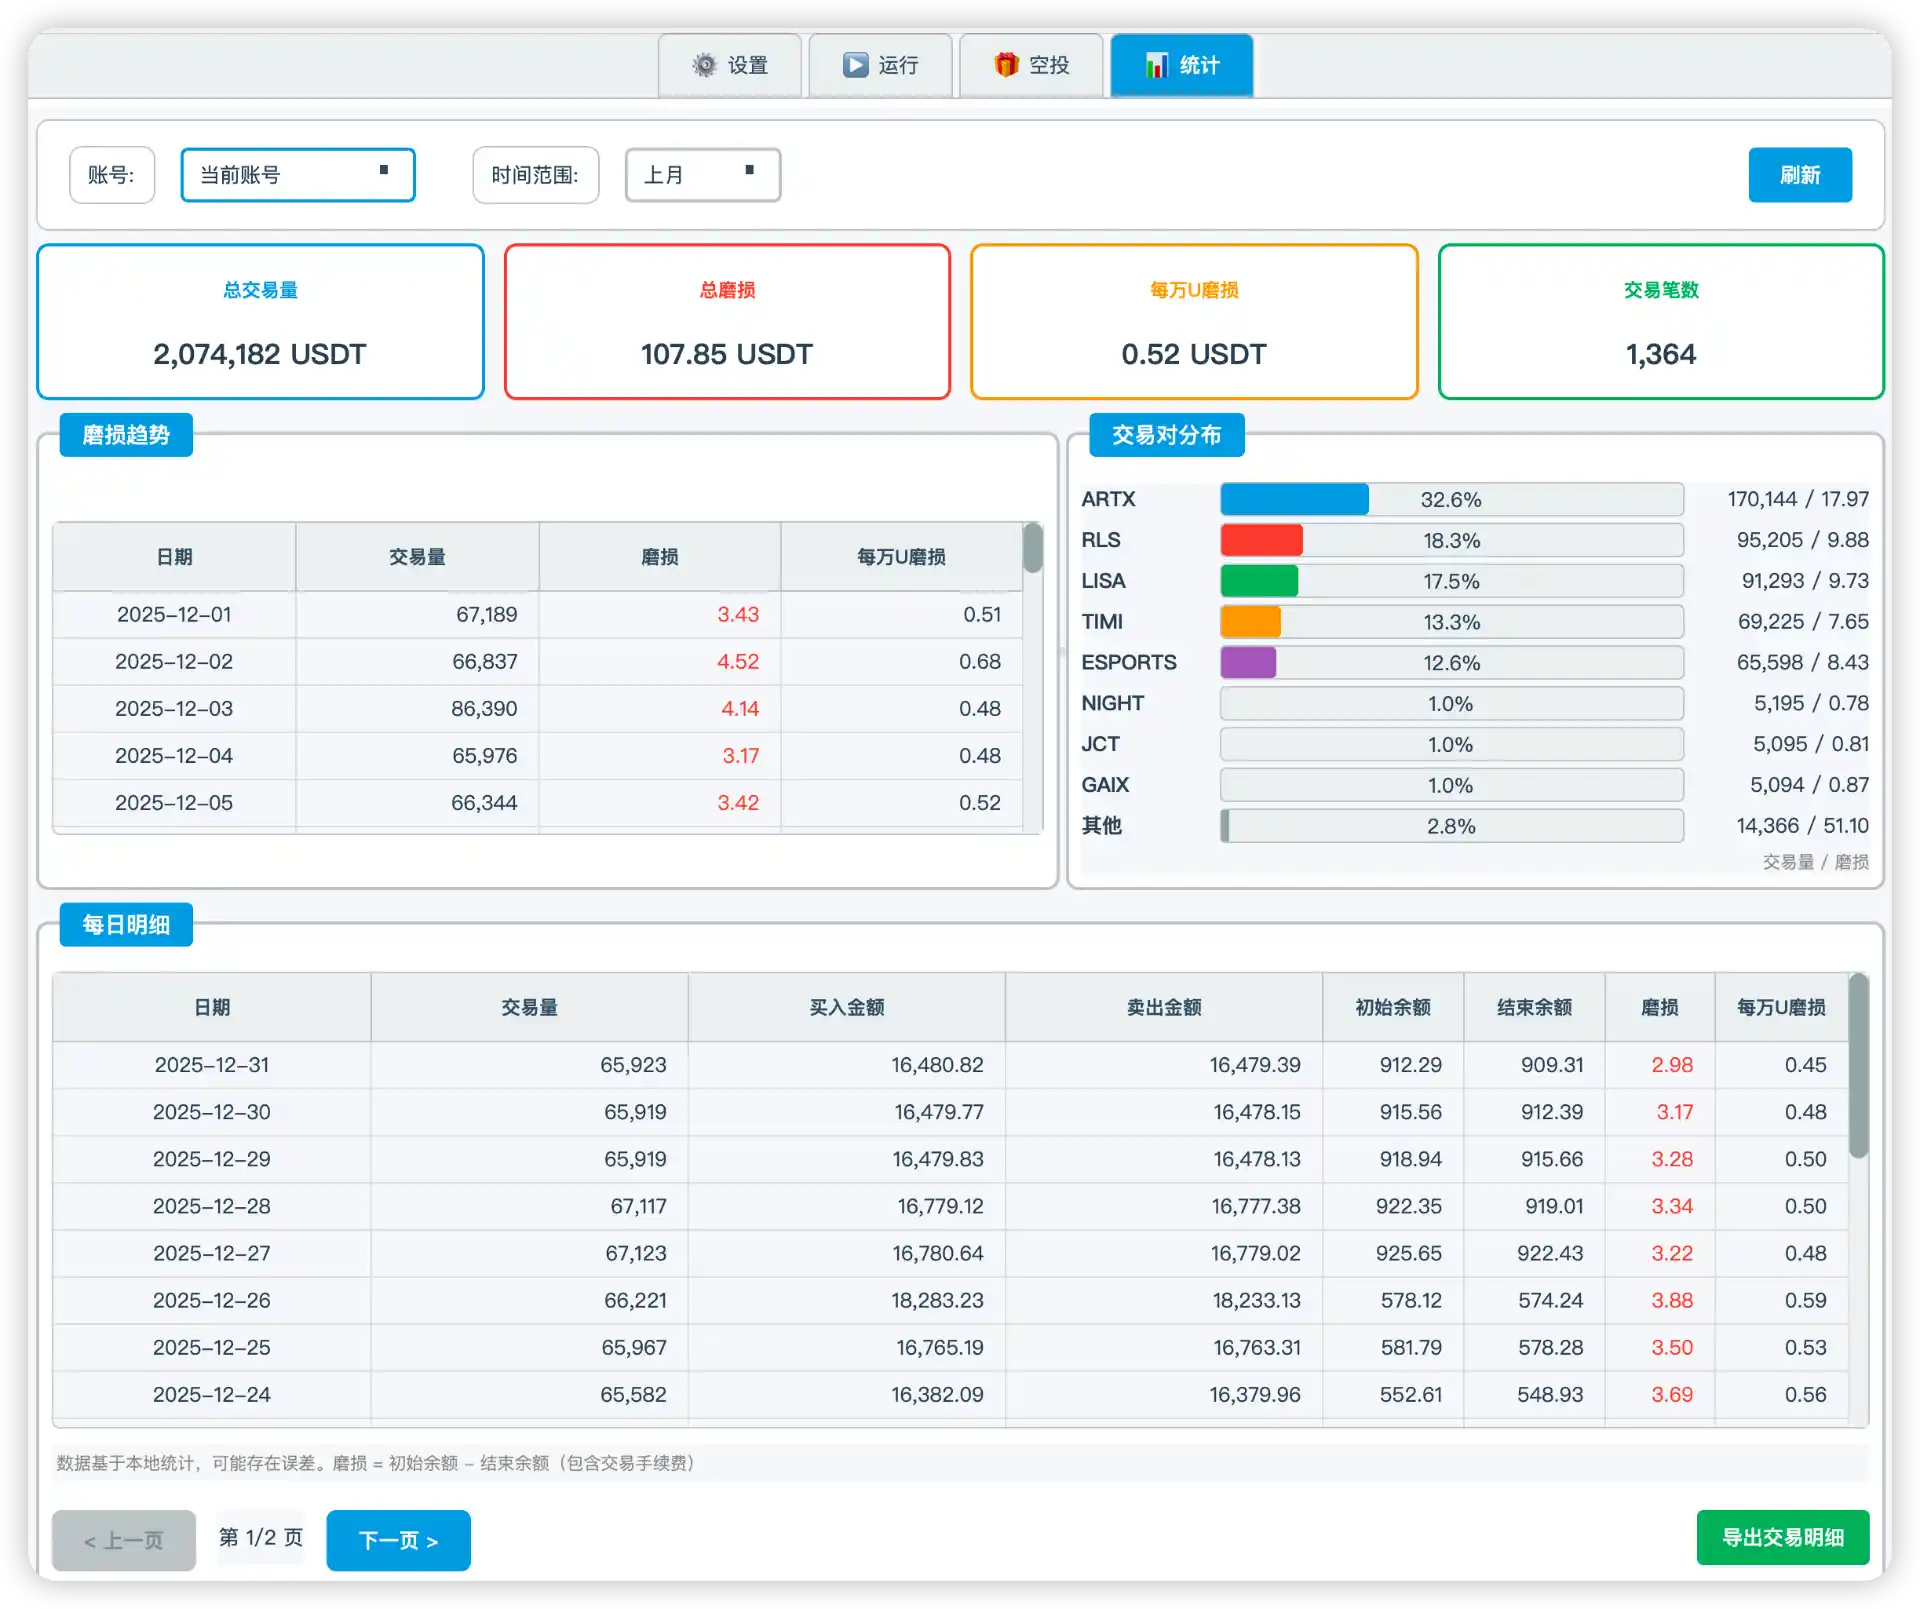The width and height of the screenshot is (1920, 1609).
Task: Click the 每日明细 table scrollbar thumb
Action: click(x=1858, y=1065)
